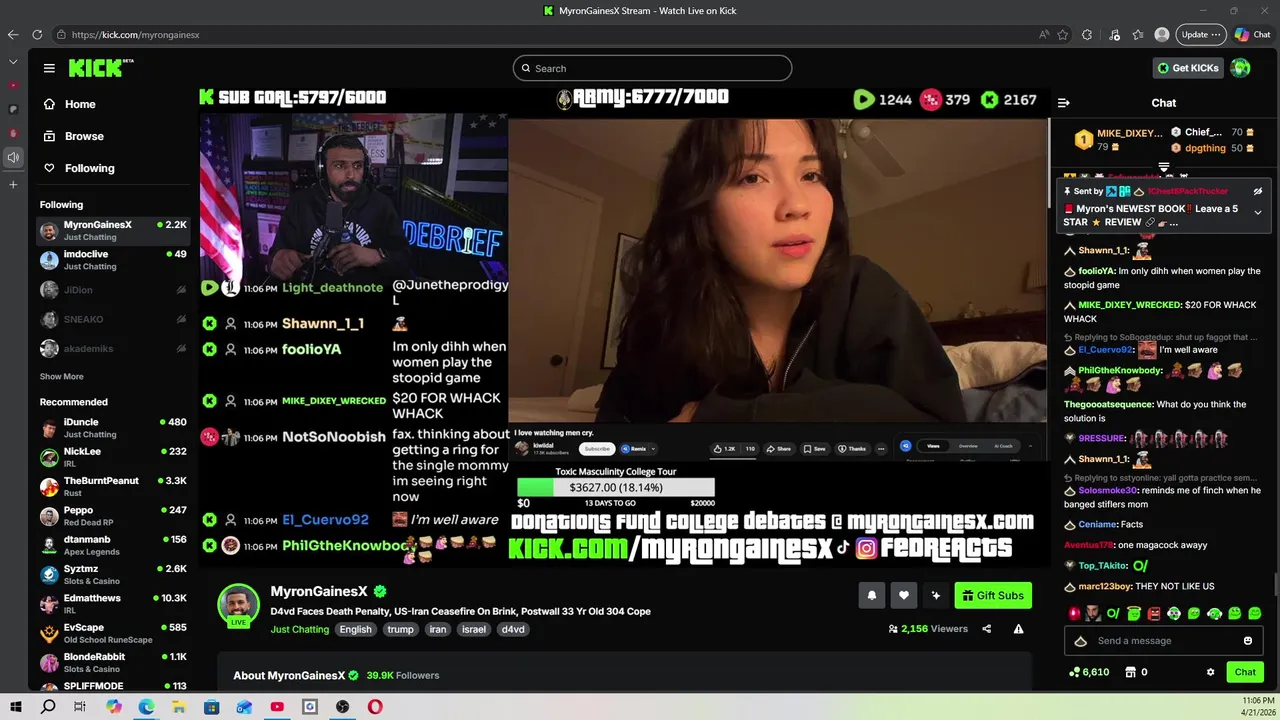This screenshot has height=720, width=1280.
Task: Open the emoji picker in message box
Action: pos(1248,641)
